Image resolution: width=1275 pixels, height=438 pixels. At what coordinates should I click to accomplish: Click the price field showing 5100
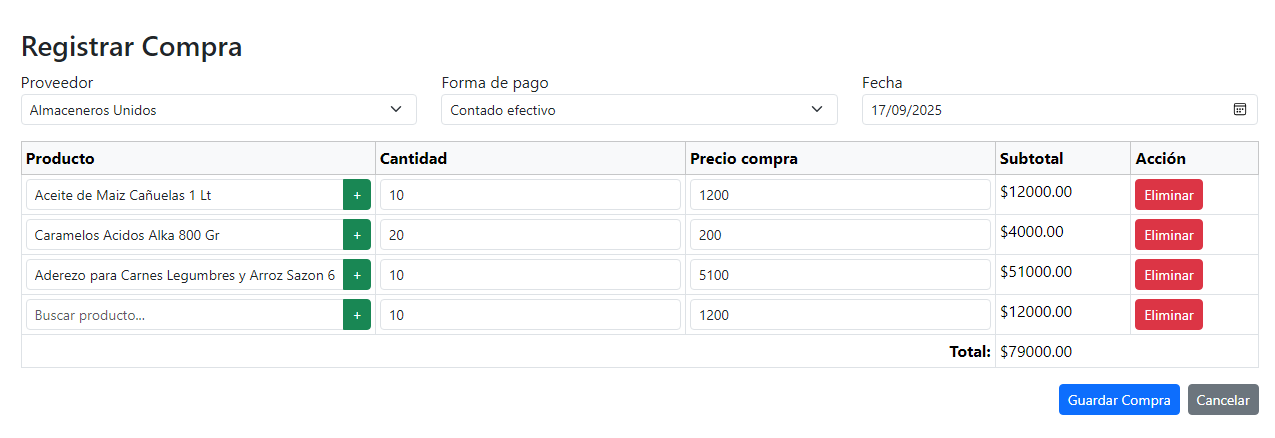point(840,275)
